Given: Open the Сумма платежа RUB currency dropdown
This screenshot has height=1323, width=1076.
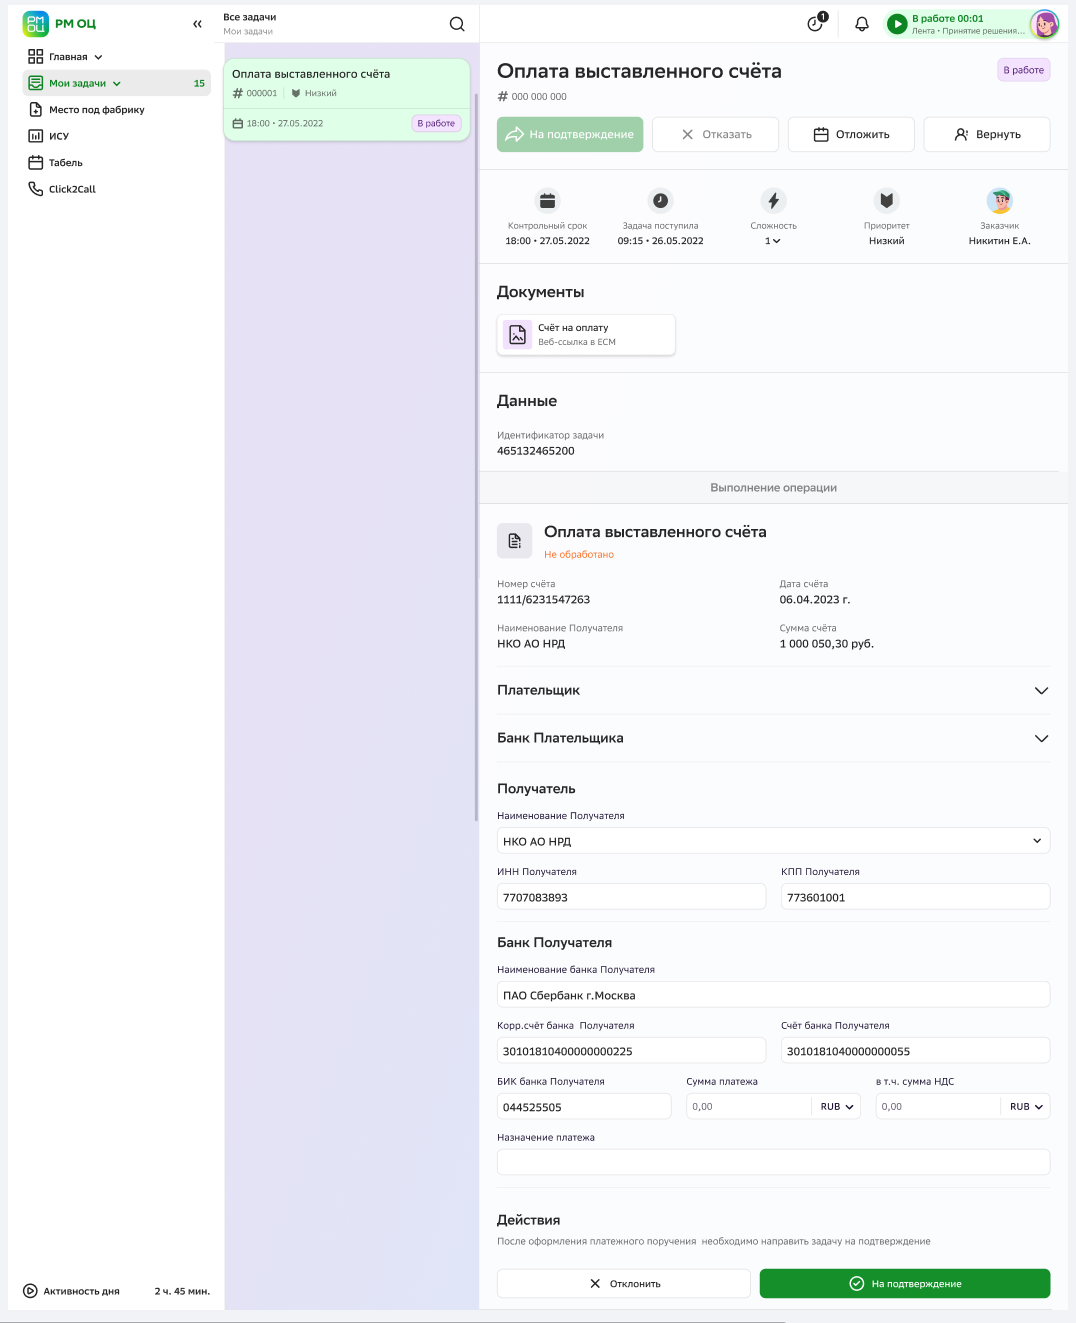Looking at the screenshot, I should 837,1107.
